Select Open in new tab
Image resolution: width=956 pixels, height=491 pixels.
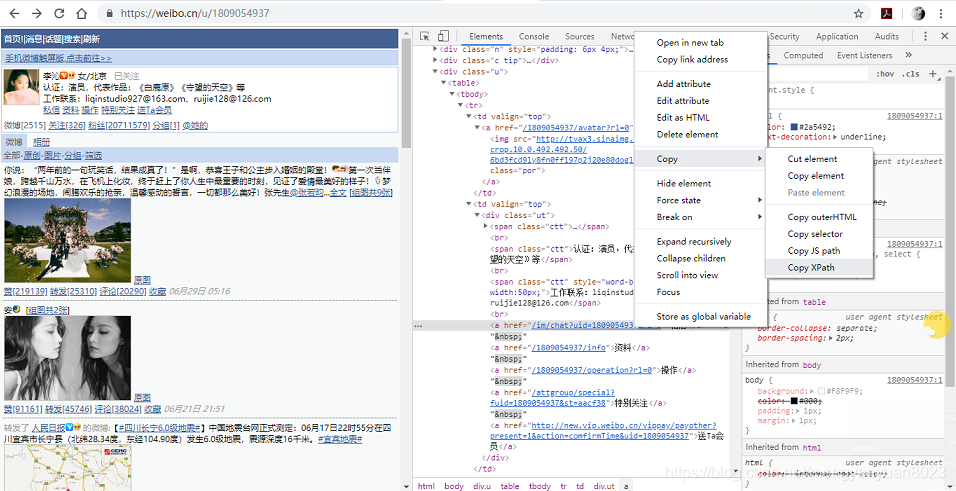700,43
